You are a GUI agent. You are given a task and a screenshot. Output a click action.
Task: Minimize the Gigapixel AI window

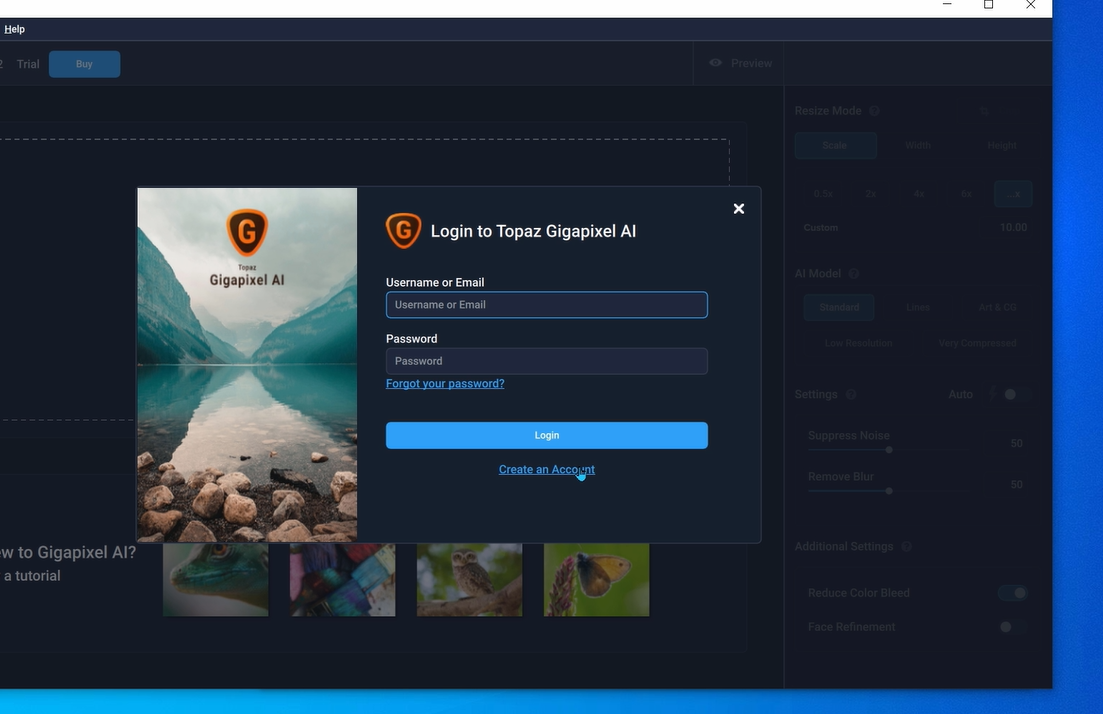(947, 5)
